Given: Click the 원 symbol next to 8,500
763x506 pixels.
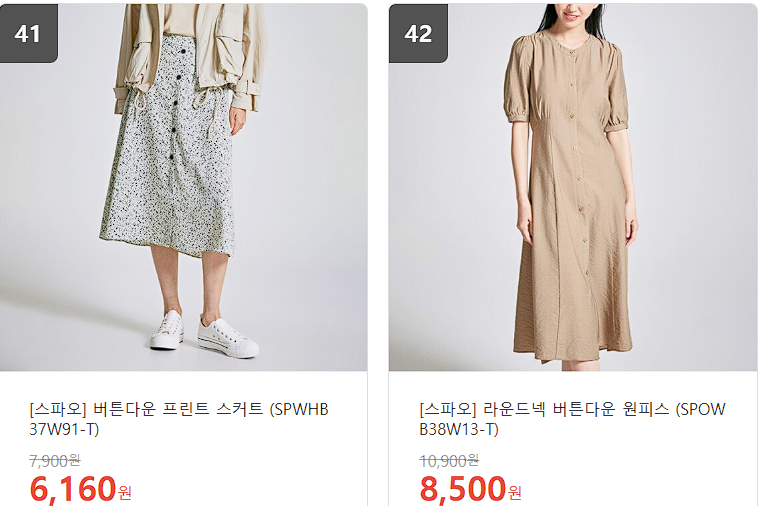Looking at the screenshot, I should point(515,492).
